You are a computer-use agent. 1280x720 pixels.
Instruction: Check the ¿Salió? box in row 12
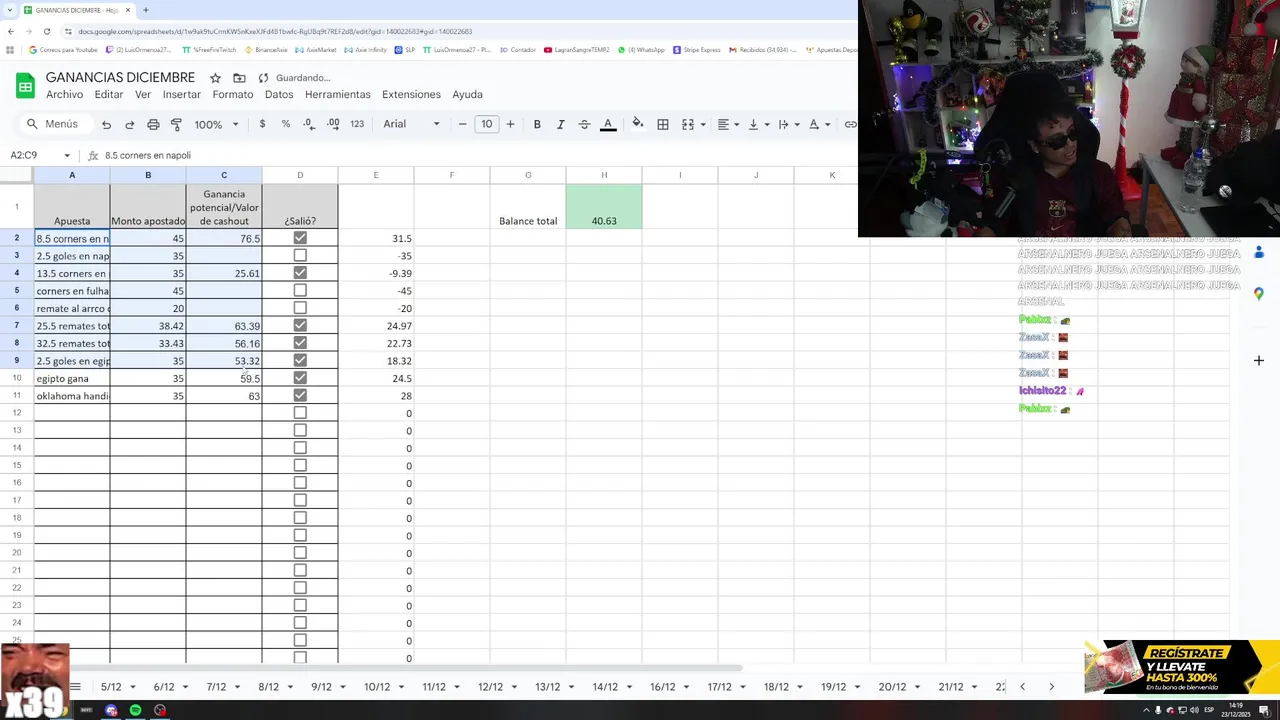(300, 413)
